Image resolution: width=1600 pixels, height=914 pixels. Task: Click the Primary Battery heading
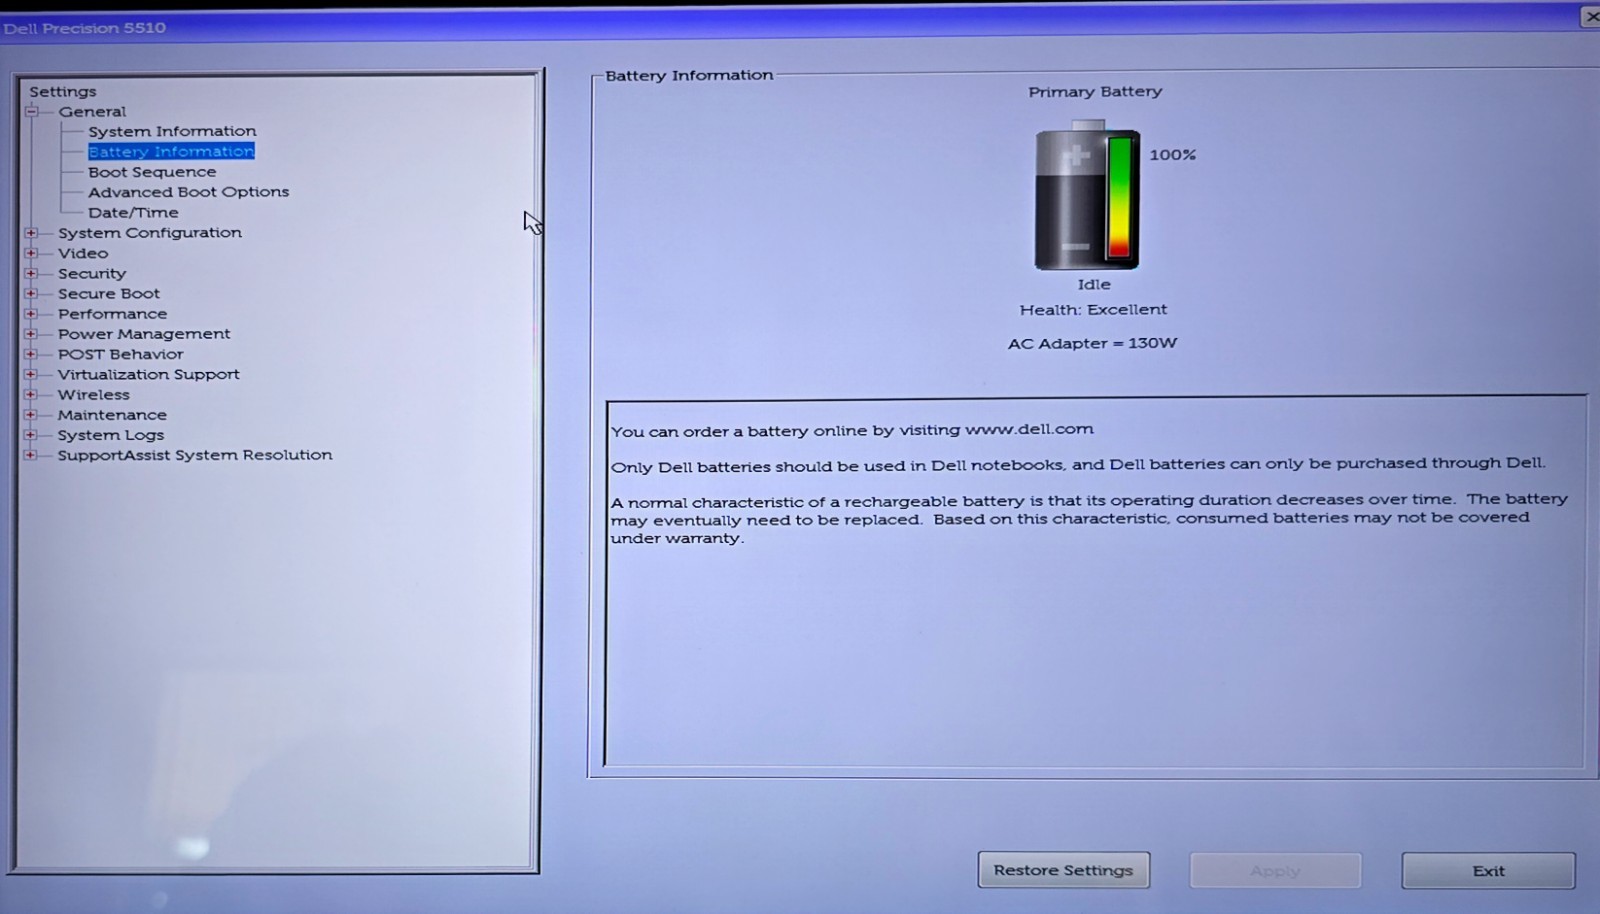(1095, 92)
